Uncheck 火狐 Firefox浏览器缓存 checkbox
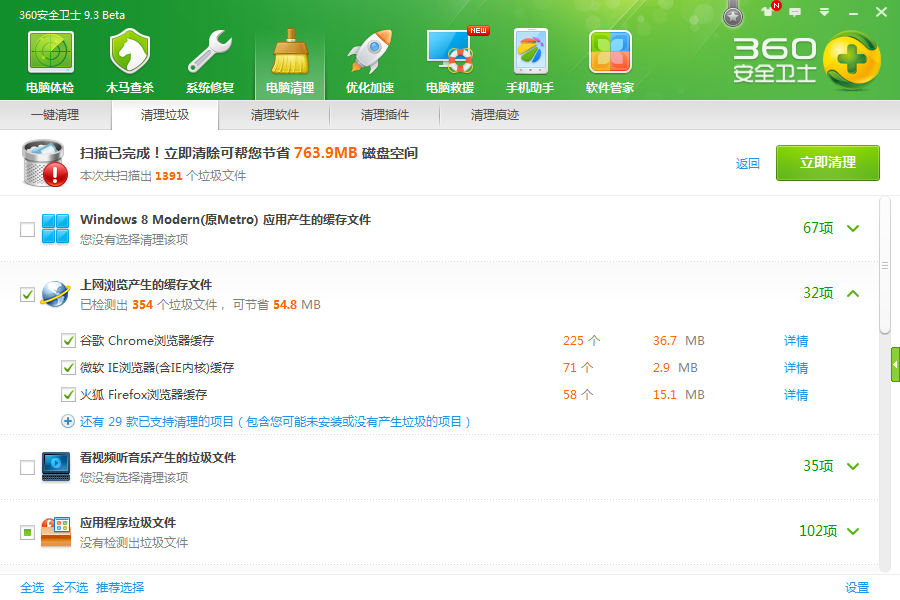Image resolution: width=900 pixels, height=600 pixels. click(x=68, y=394)
